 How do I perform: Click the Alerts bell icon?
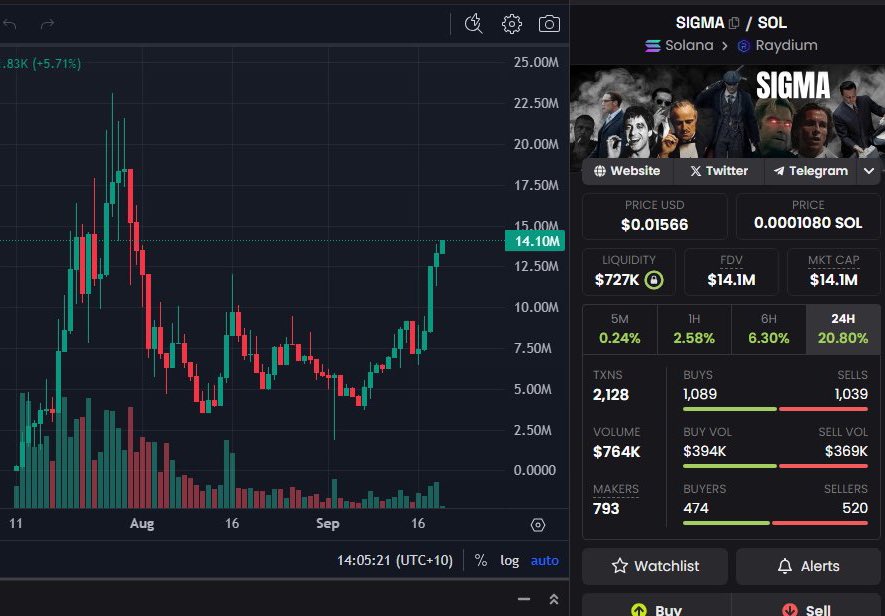click(x=785, y=566)
